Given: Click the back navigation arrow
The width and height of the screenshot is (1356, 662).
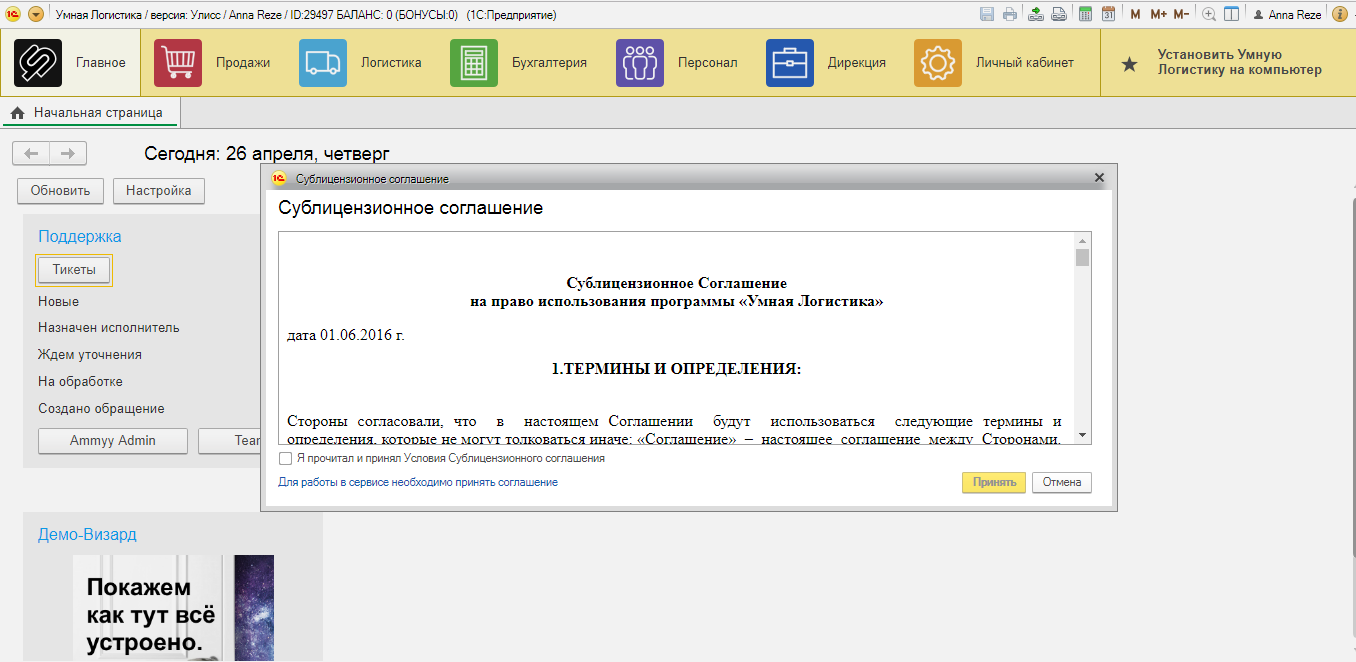Looking at the screenshot, I should [31, 153].
